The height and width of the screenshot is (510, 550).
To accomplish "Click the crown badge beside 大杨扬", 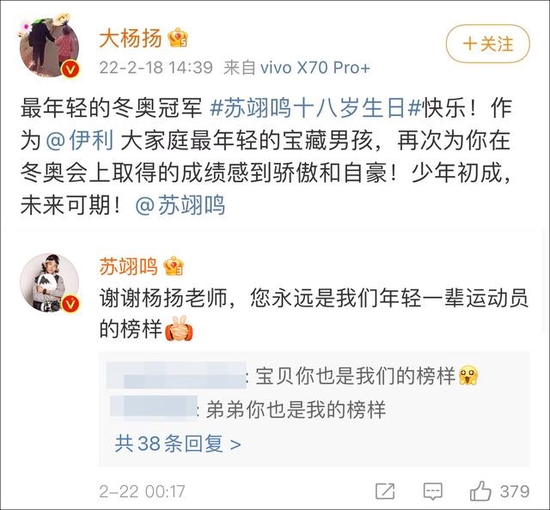I will coord(178,37).
